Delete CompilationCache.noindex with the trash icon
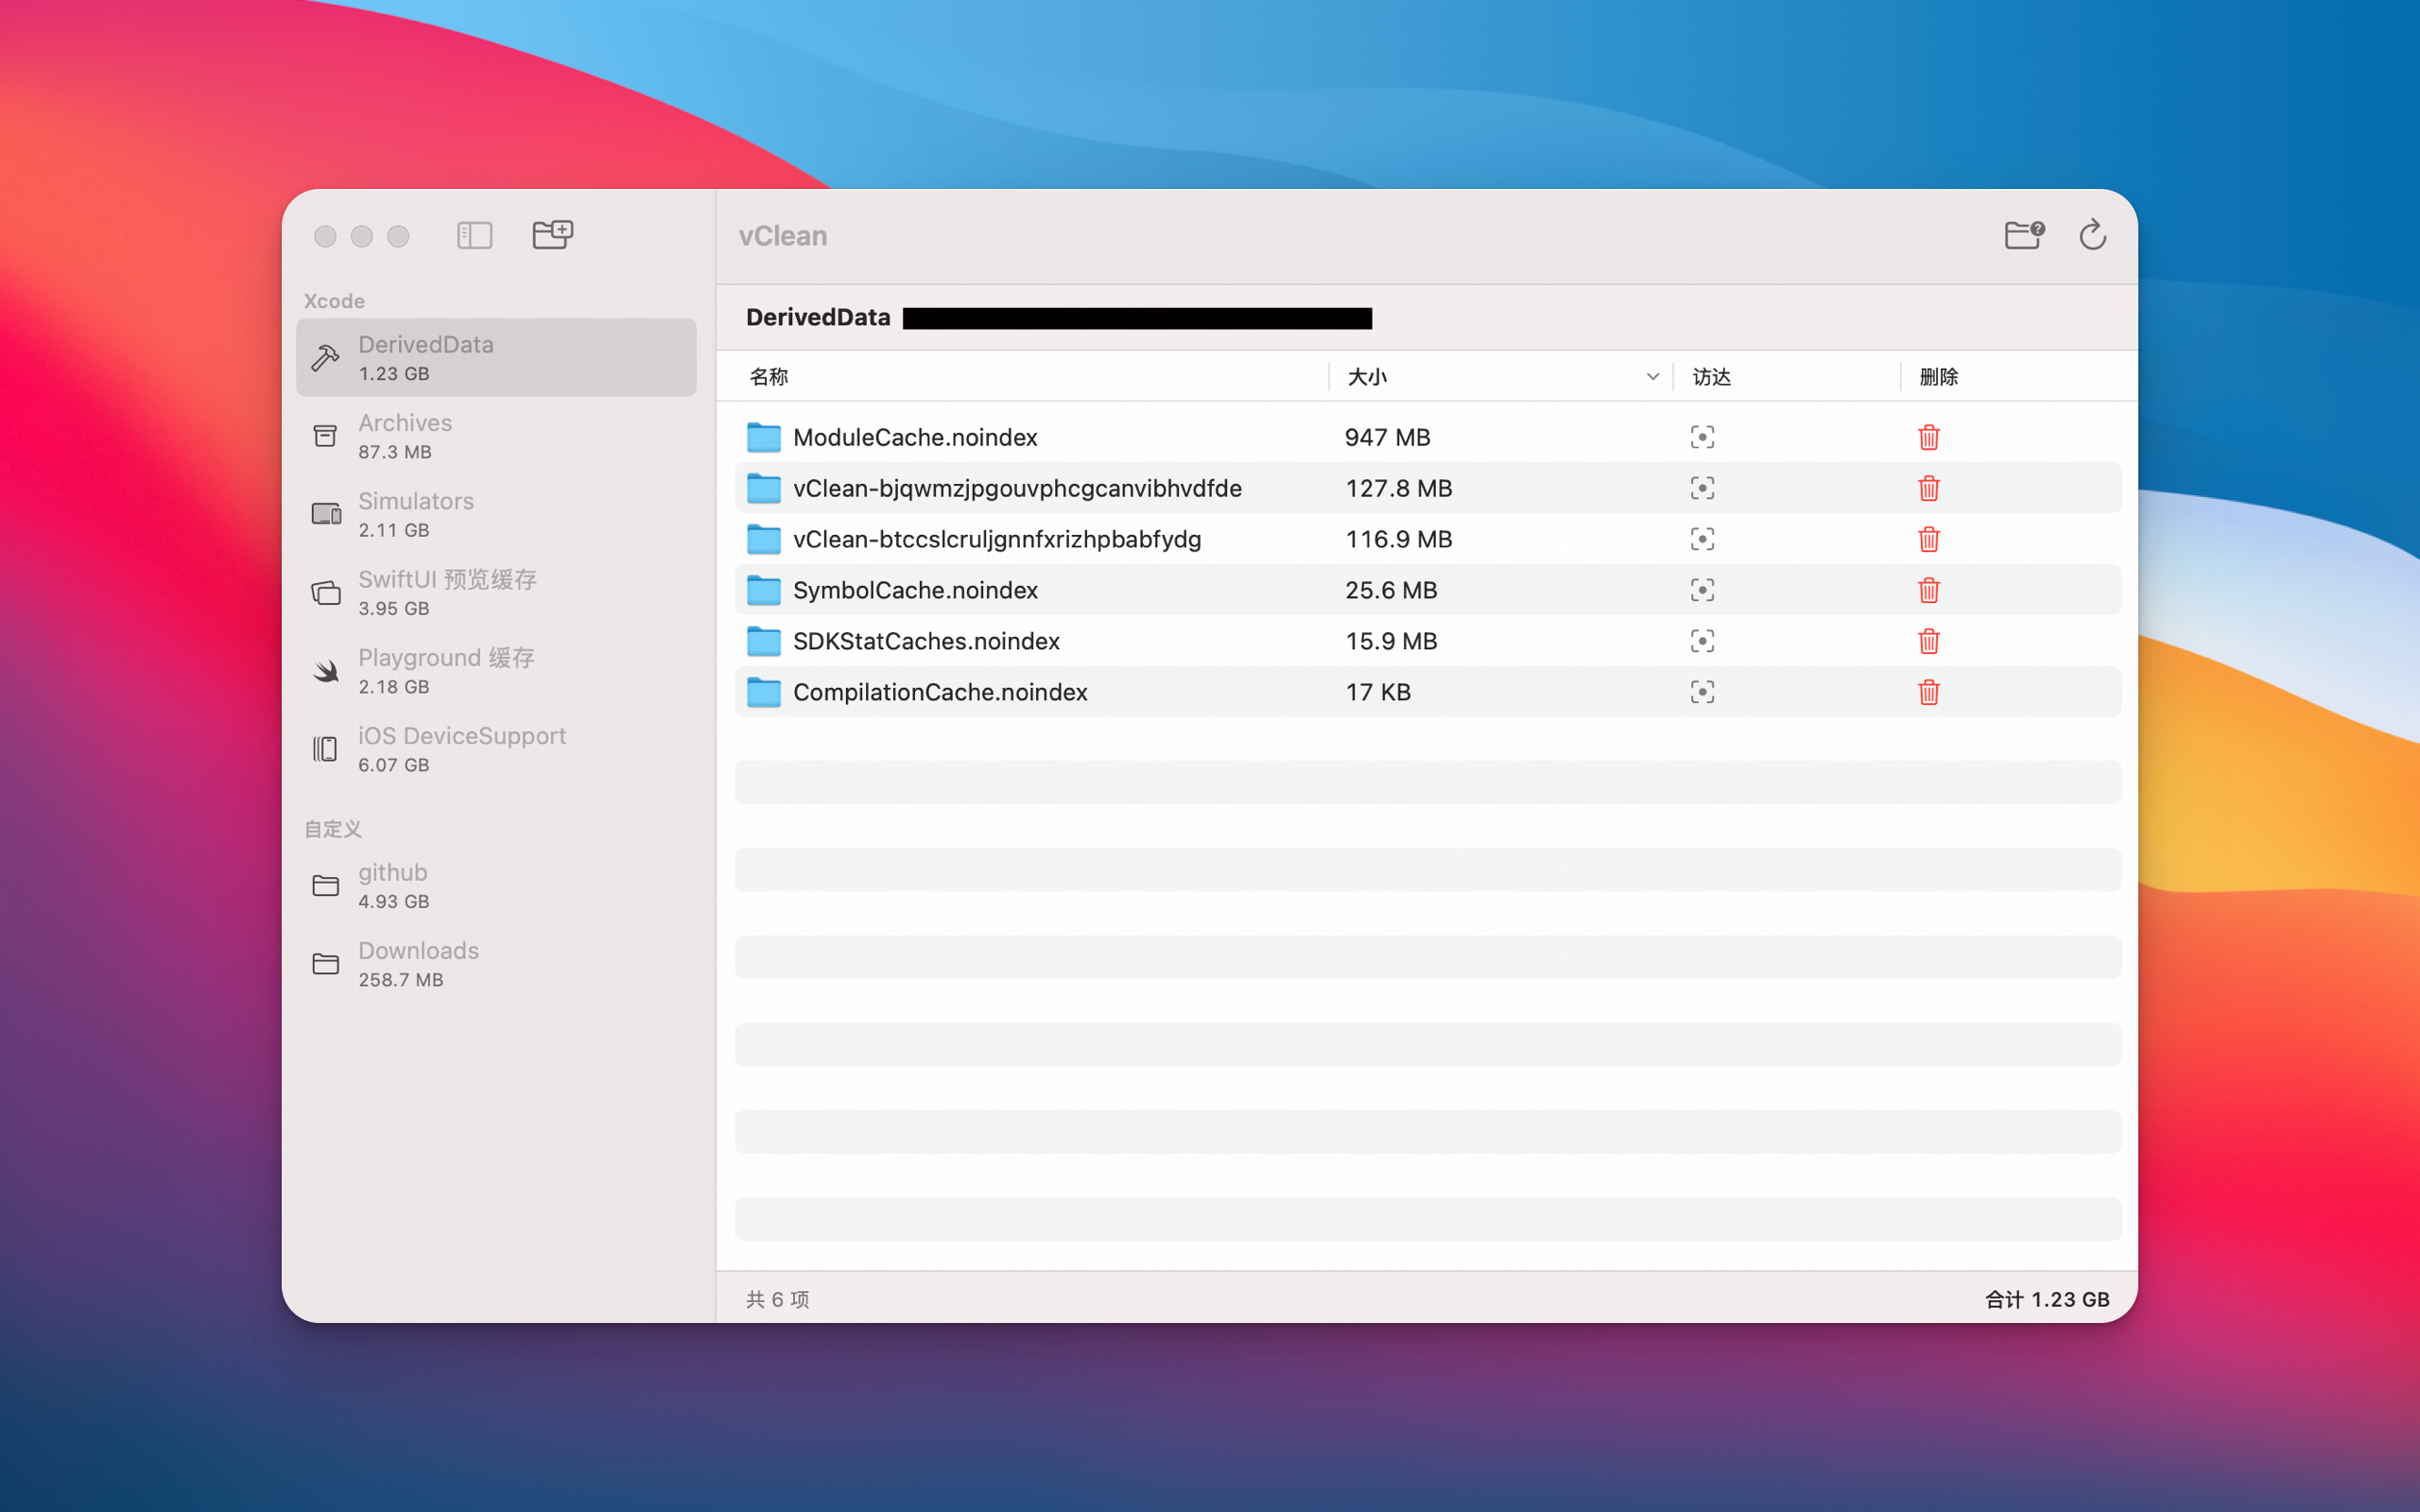Viewport: 2420px width, 1512px height. pos(1927,691)
